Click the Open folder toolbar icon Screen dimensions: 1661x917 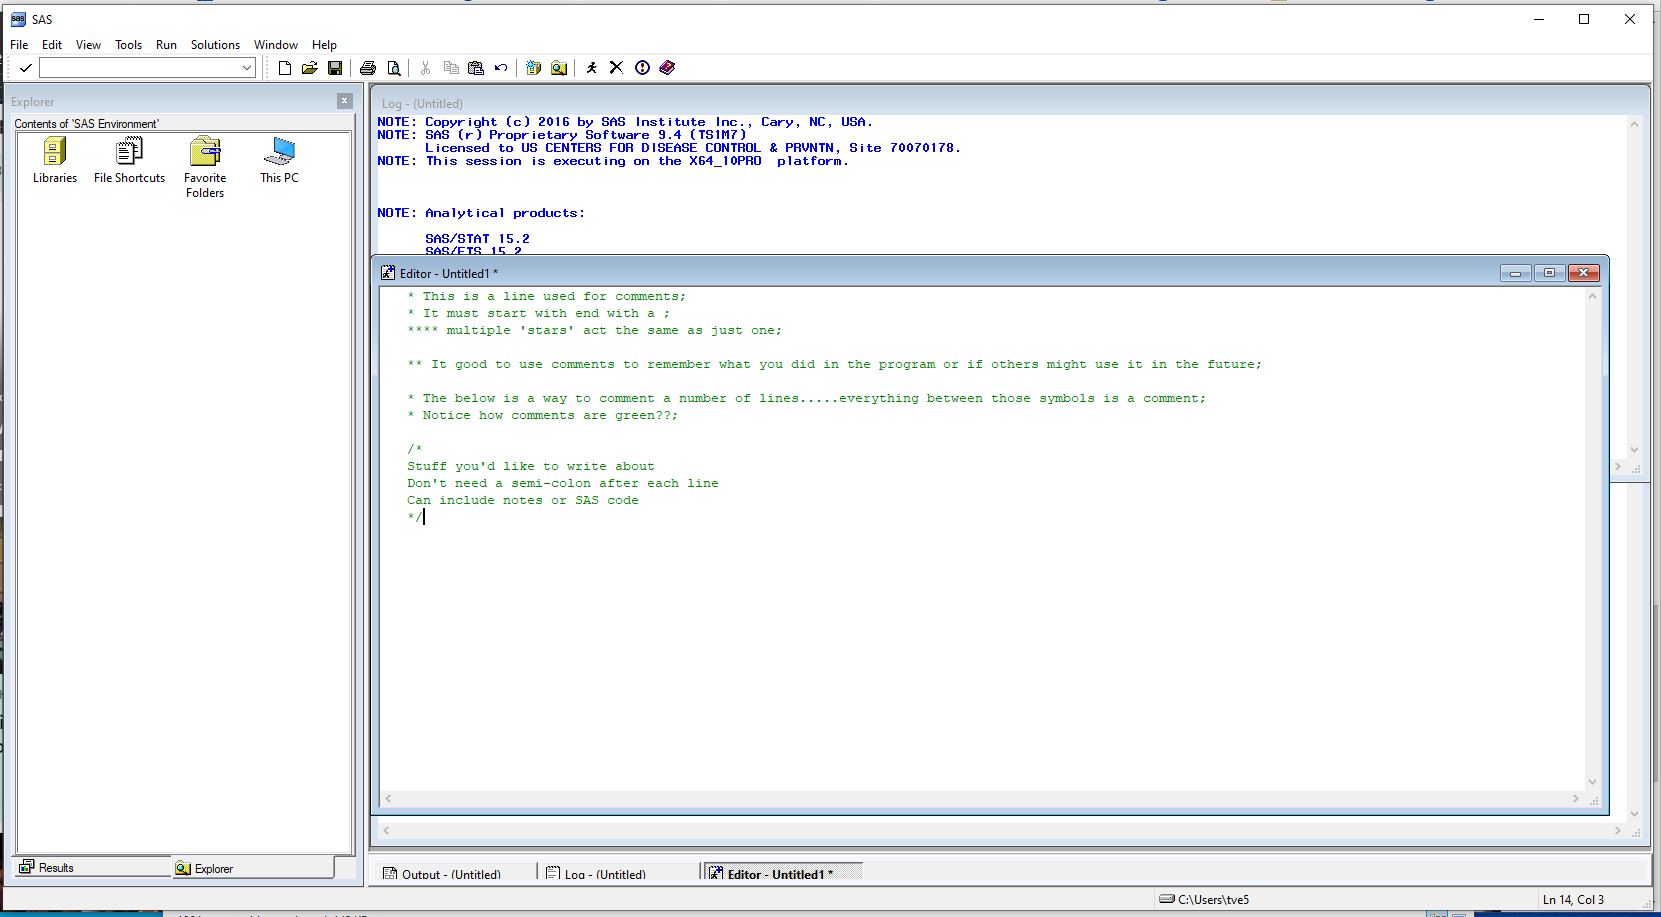point(310,68)
